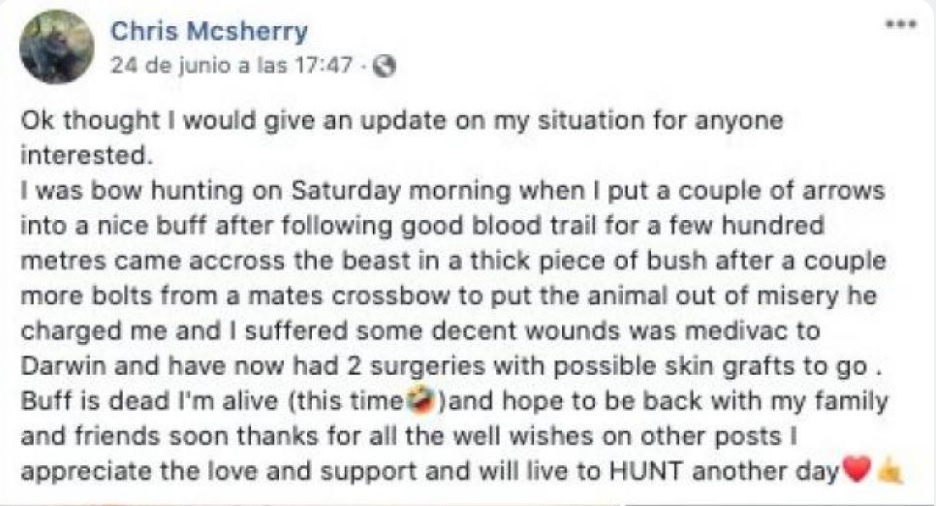936x506 pixels.
Task: Open the post options three-dot menu
Action: pyautogui.click(x=901, y=24)
